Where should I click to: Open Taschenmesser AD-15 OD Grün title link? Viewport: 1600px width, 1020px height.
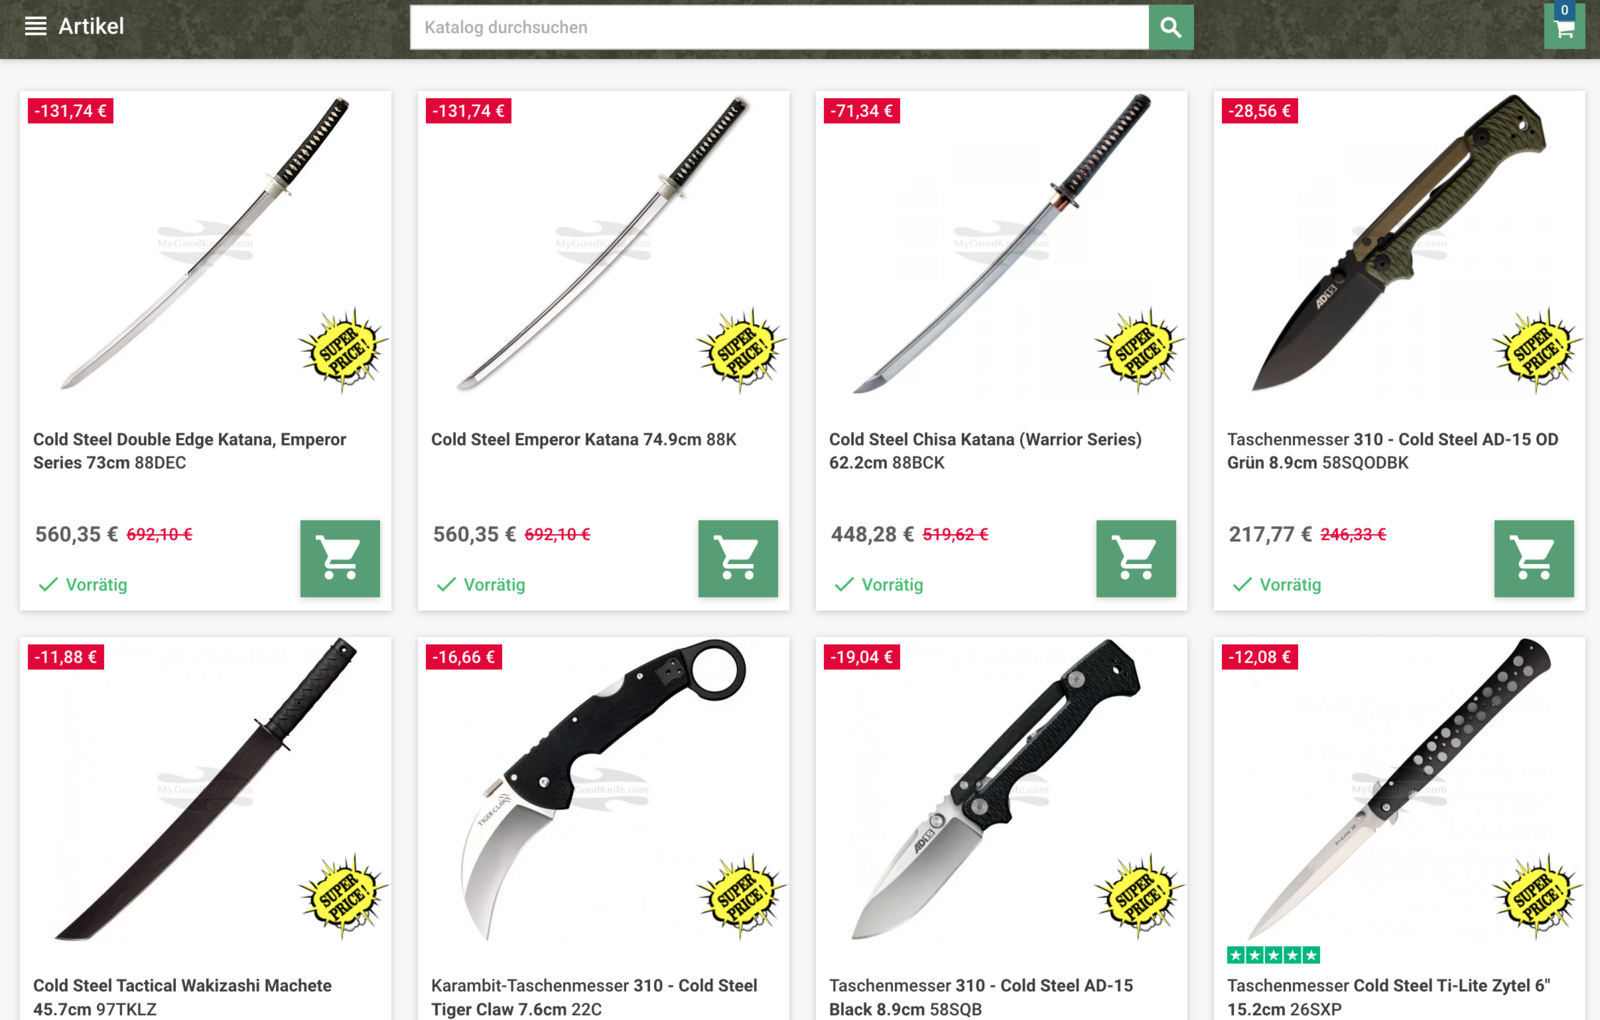pyautogui.click(x=1393, y=451)
